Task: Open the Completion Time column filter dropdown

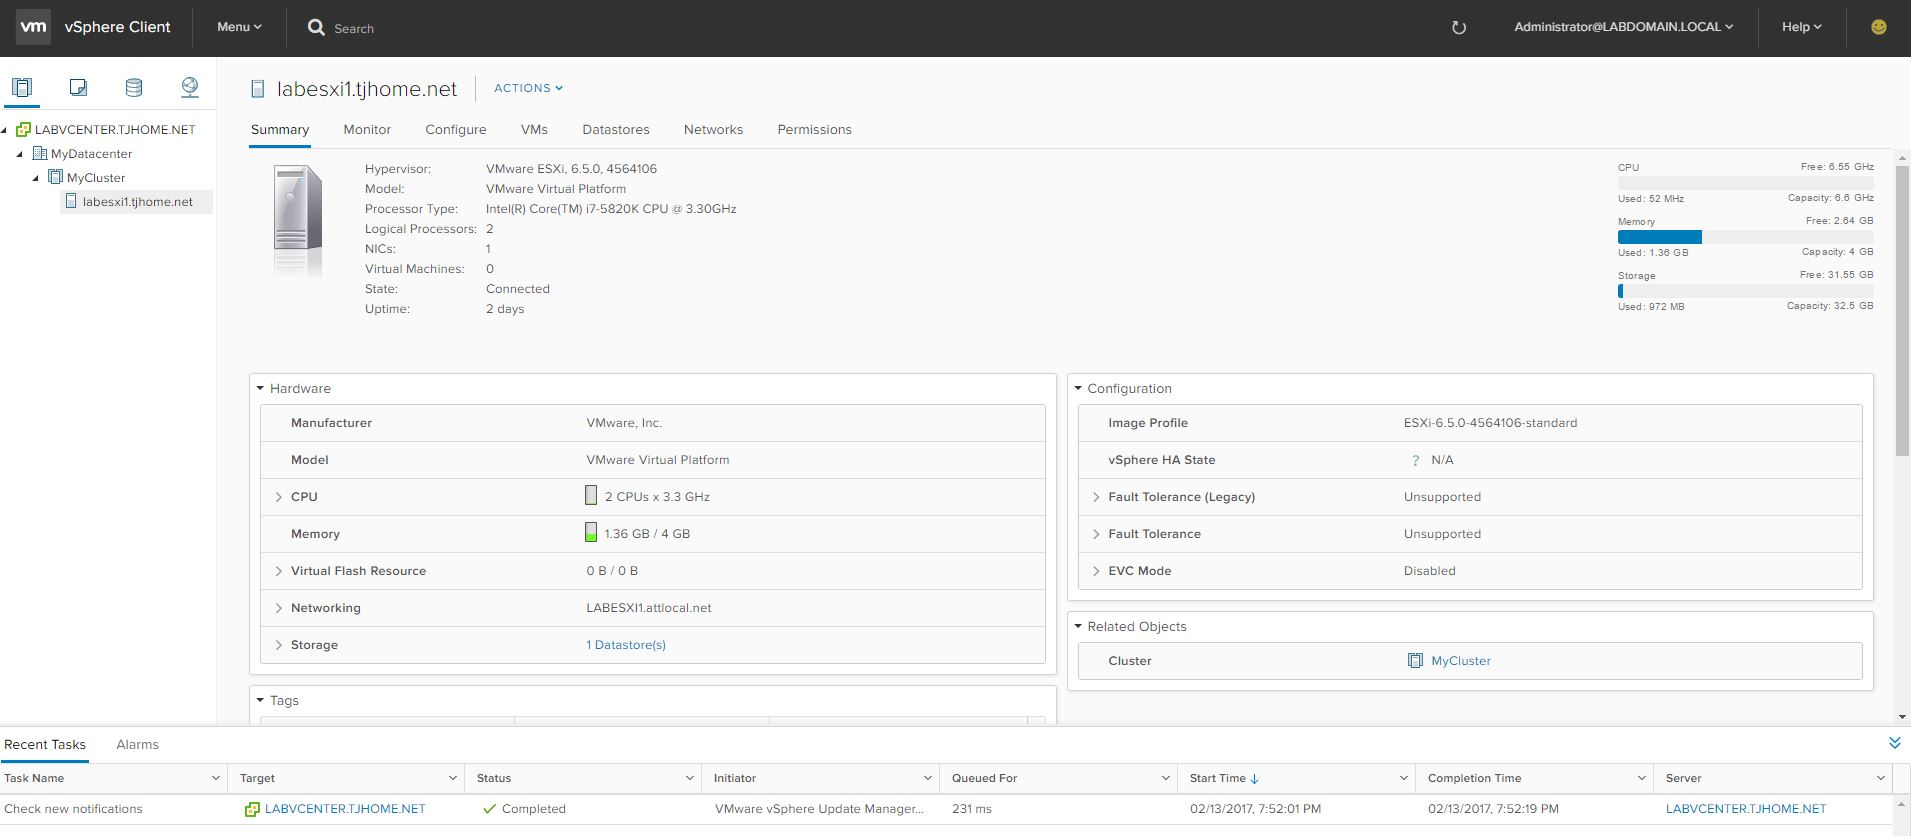Action: [1641, 778]
